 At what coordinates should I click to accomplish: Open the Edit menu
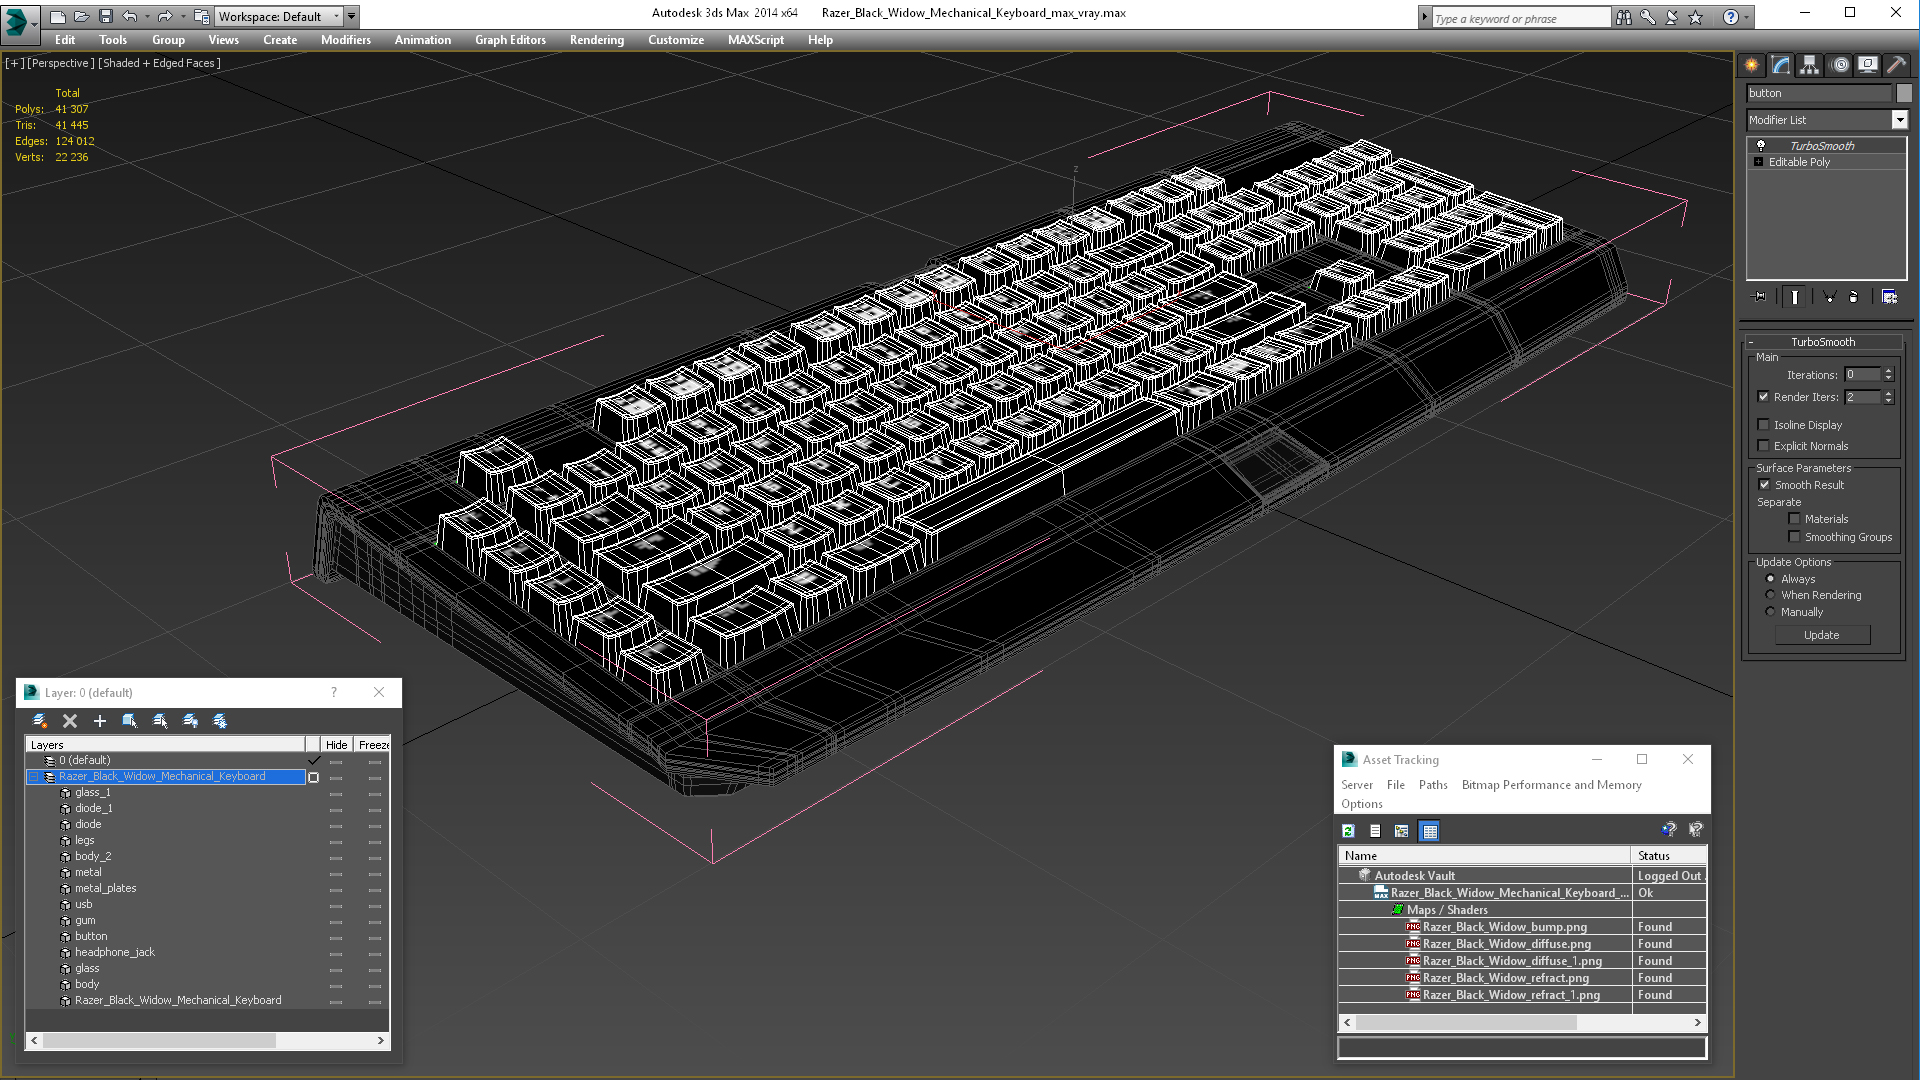[x=65, y=40]
